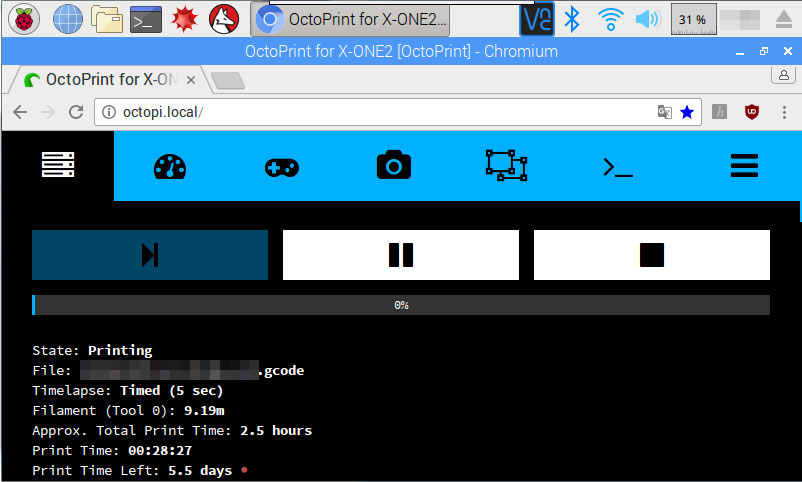
Task: Open the webcam camera tab
Action: click(393, 165)
